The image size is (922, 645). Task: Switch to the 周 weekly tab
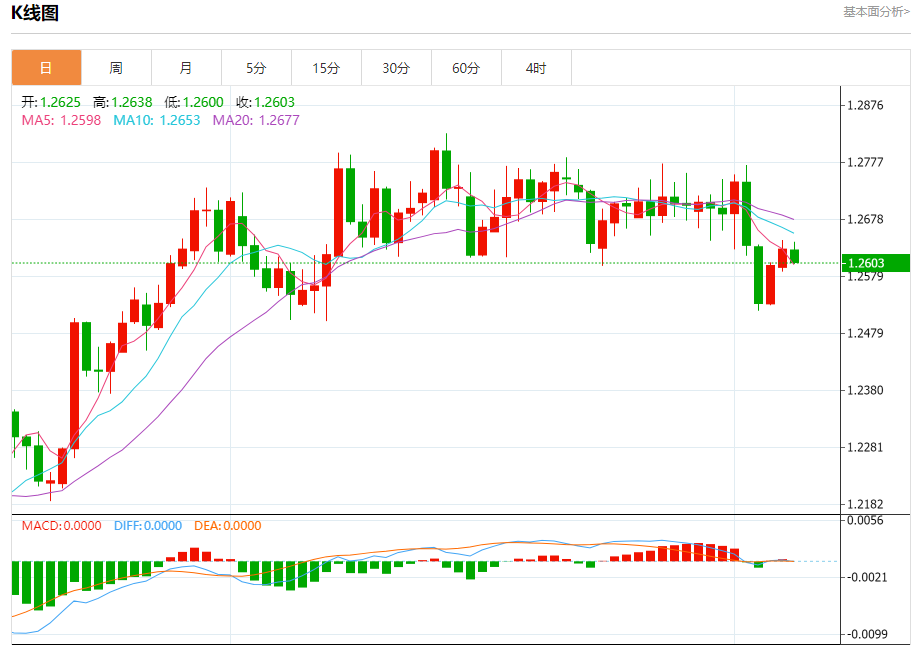point(116,68)
